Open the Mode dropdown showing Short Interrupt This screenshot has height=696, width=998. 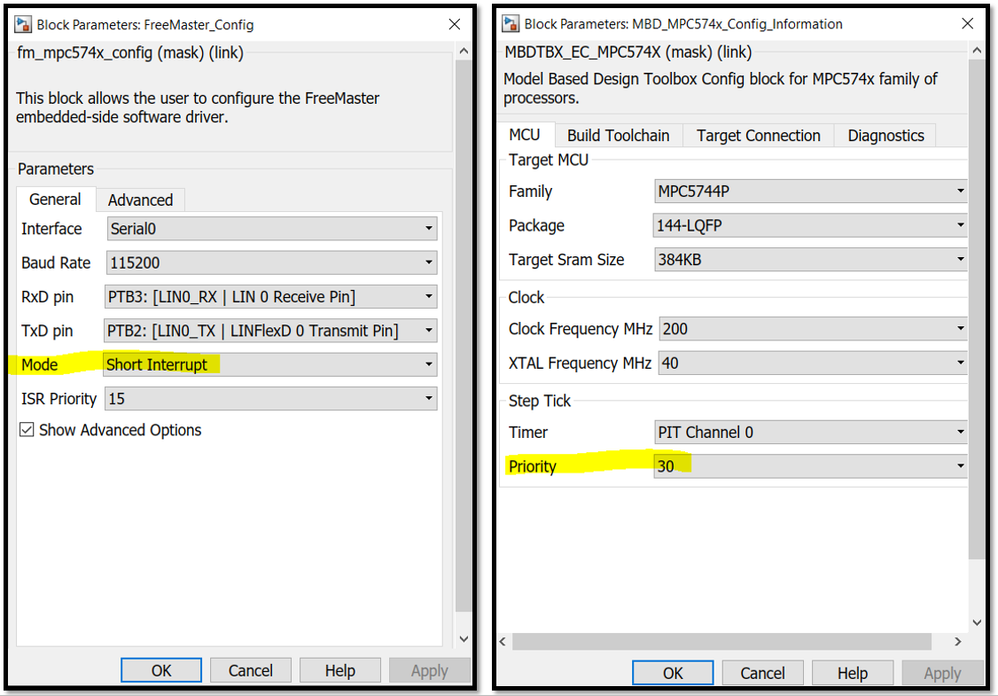click(271, 365)
